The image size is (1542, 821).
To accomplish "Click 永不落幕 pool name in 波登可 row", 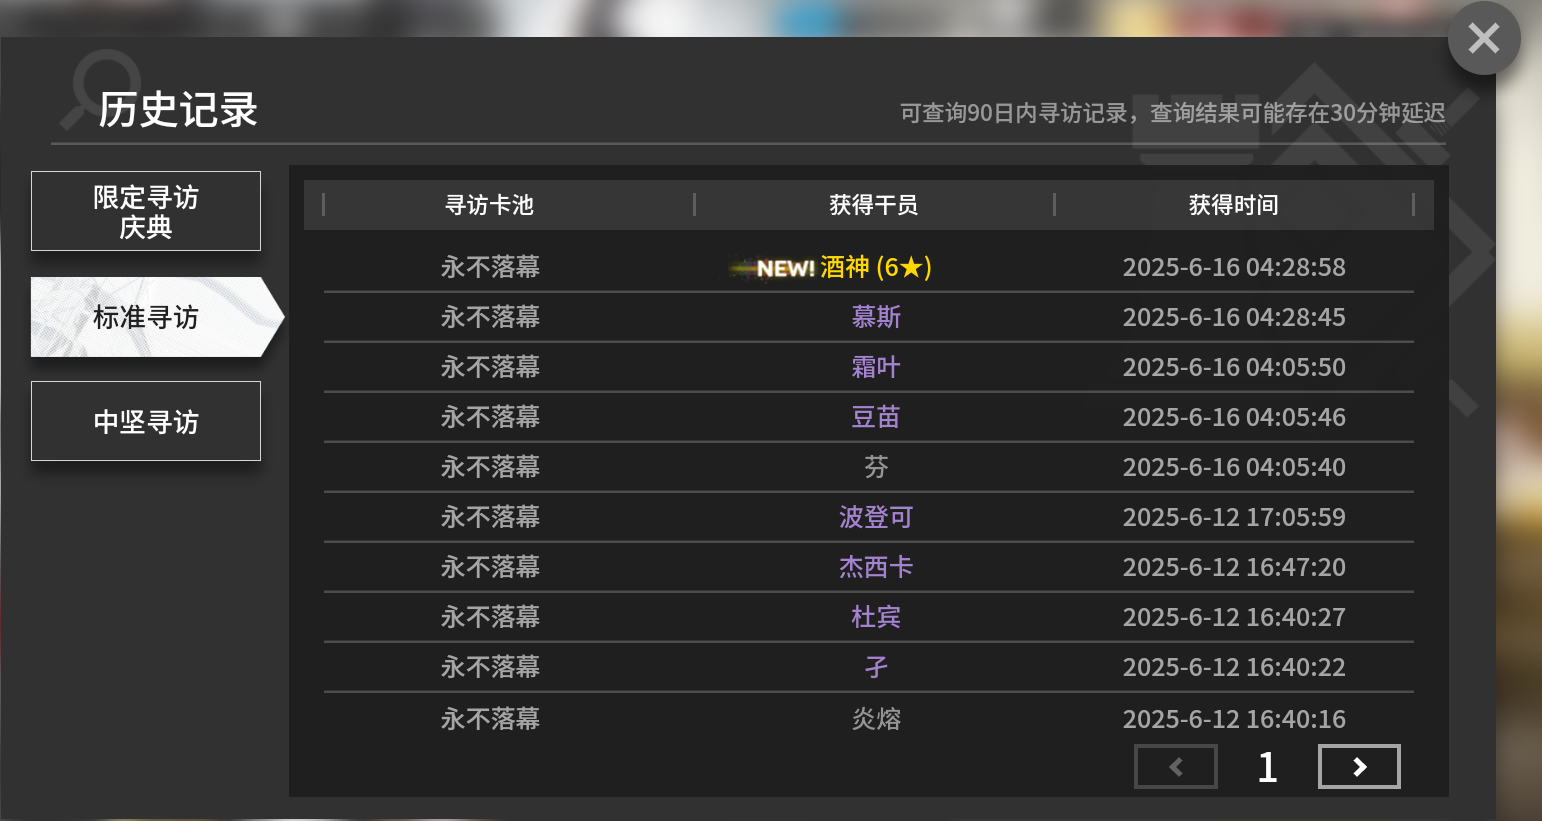I will coord(490,517).
